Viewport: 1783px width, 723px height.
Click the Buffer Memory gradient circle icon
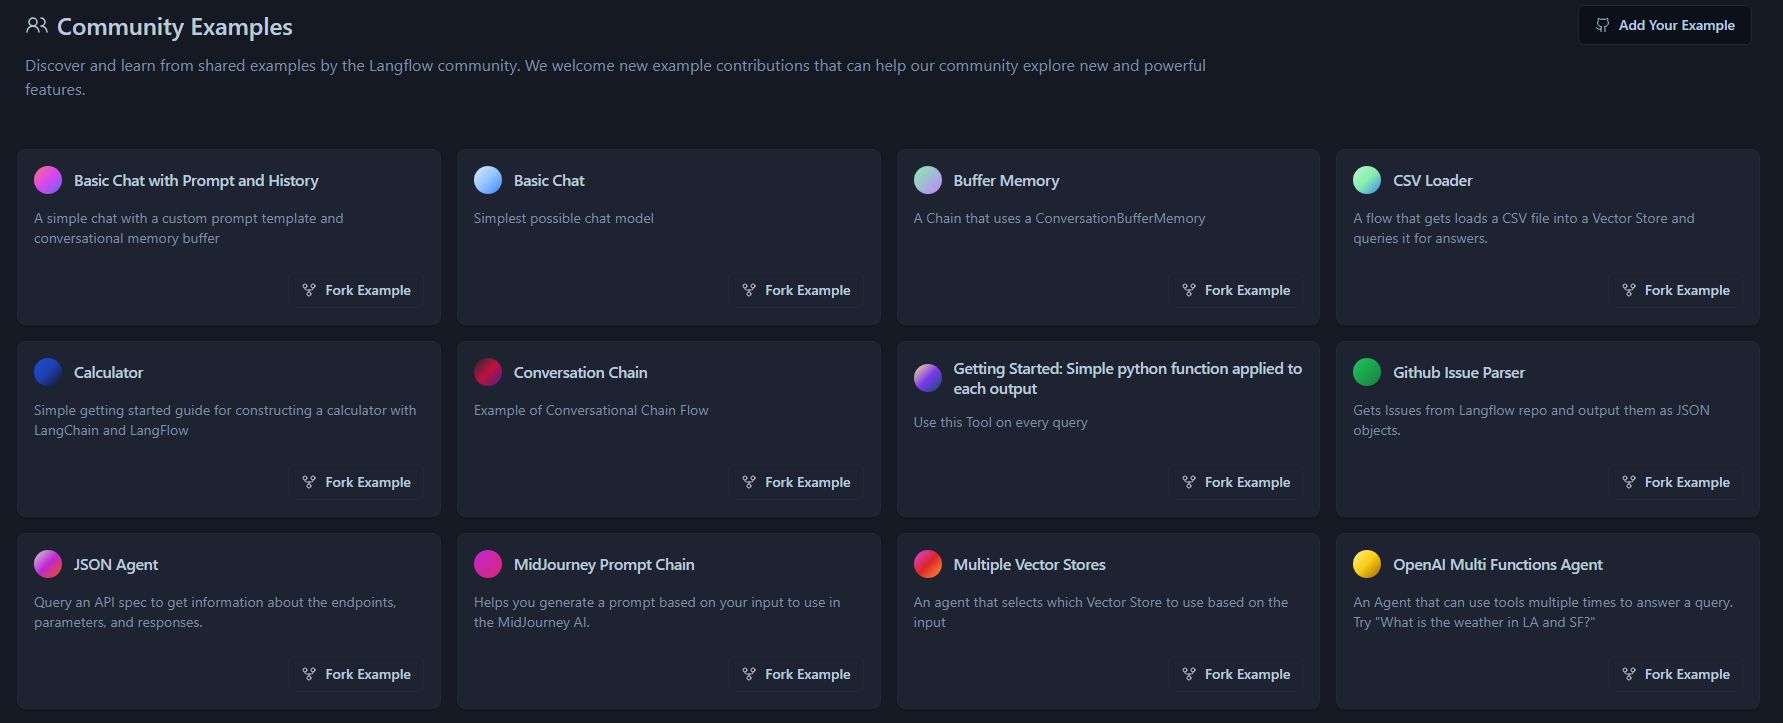click(928, 180)
